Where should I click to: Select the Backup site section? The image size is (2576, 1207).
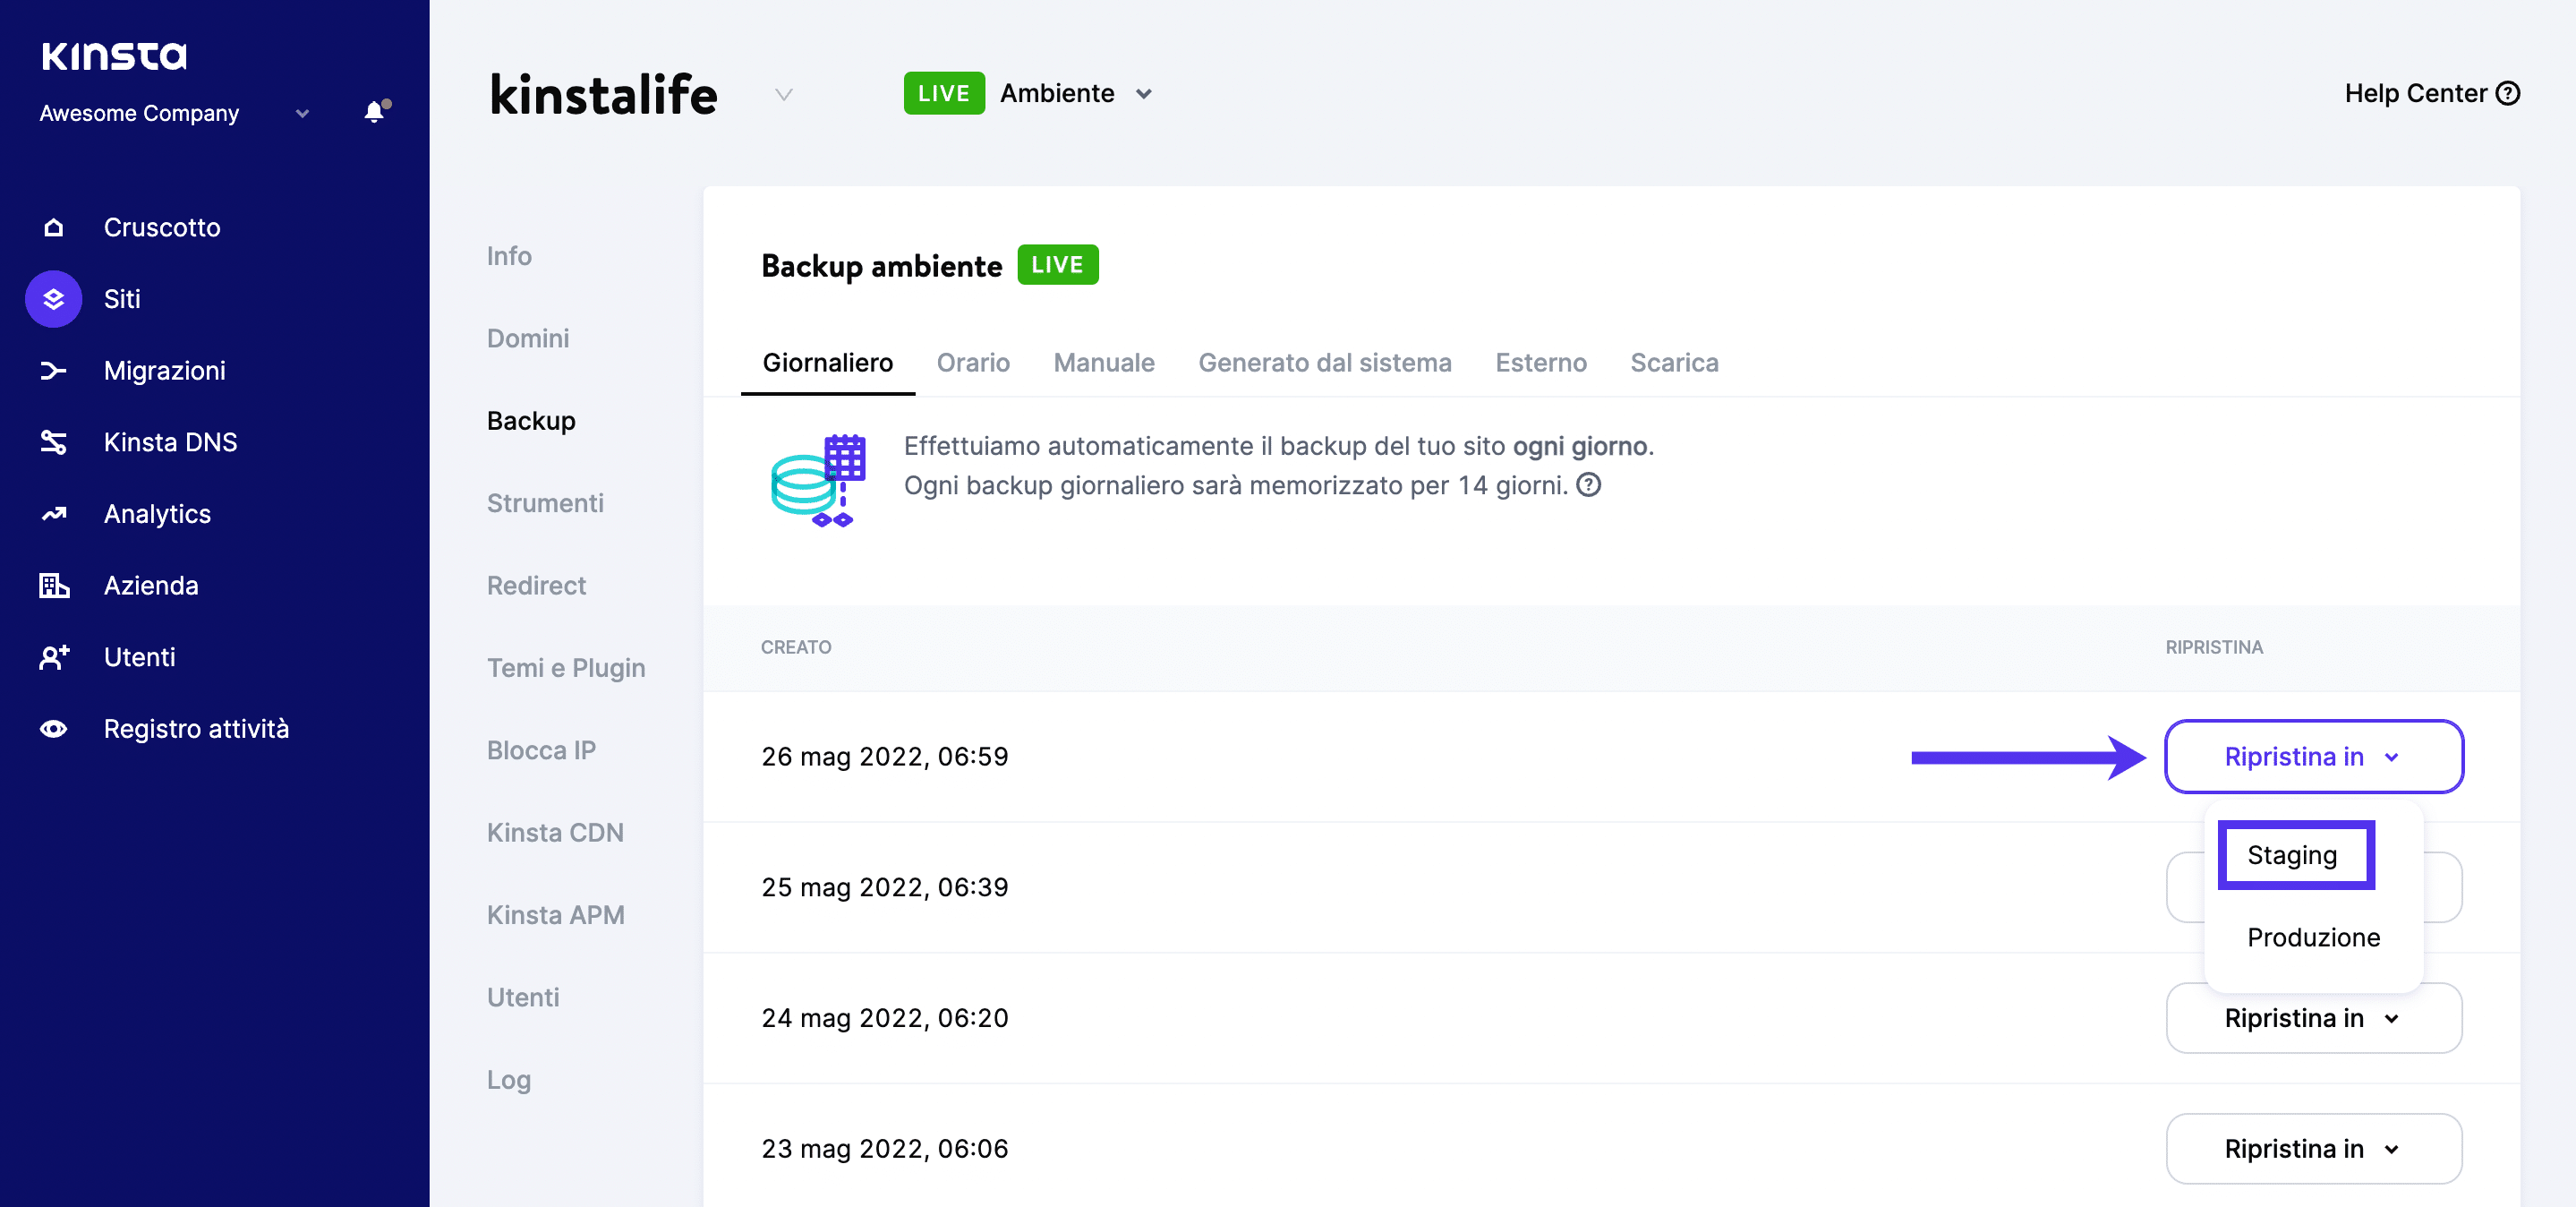point(531,421)
